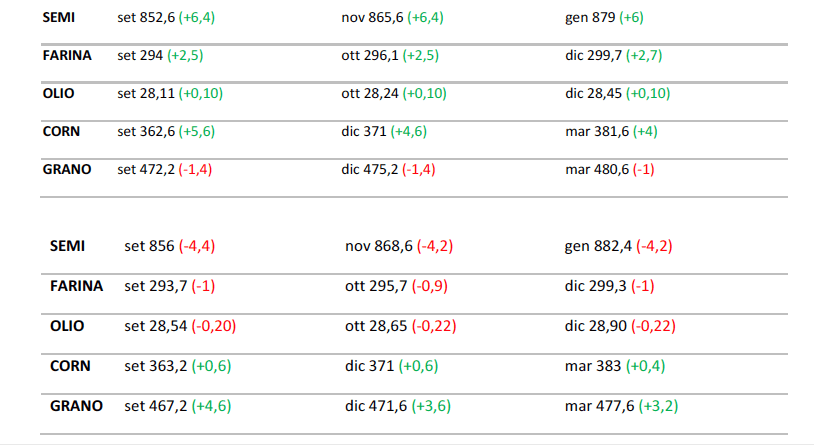The image size is (814, 446).
Task: Click the set 856 (-4,4) cell
Action: tap(168, 246)
